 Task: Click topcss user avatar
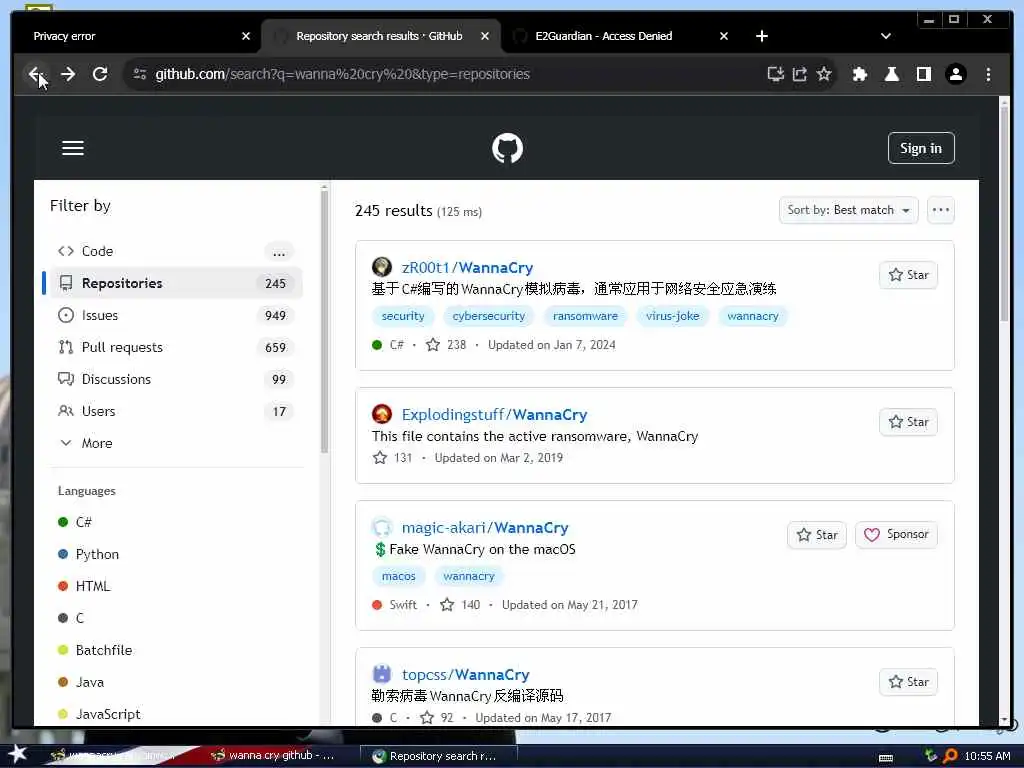coord(381,674)
